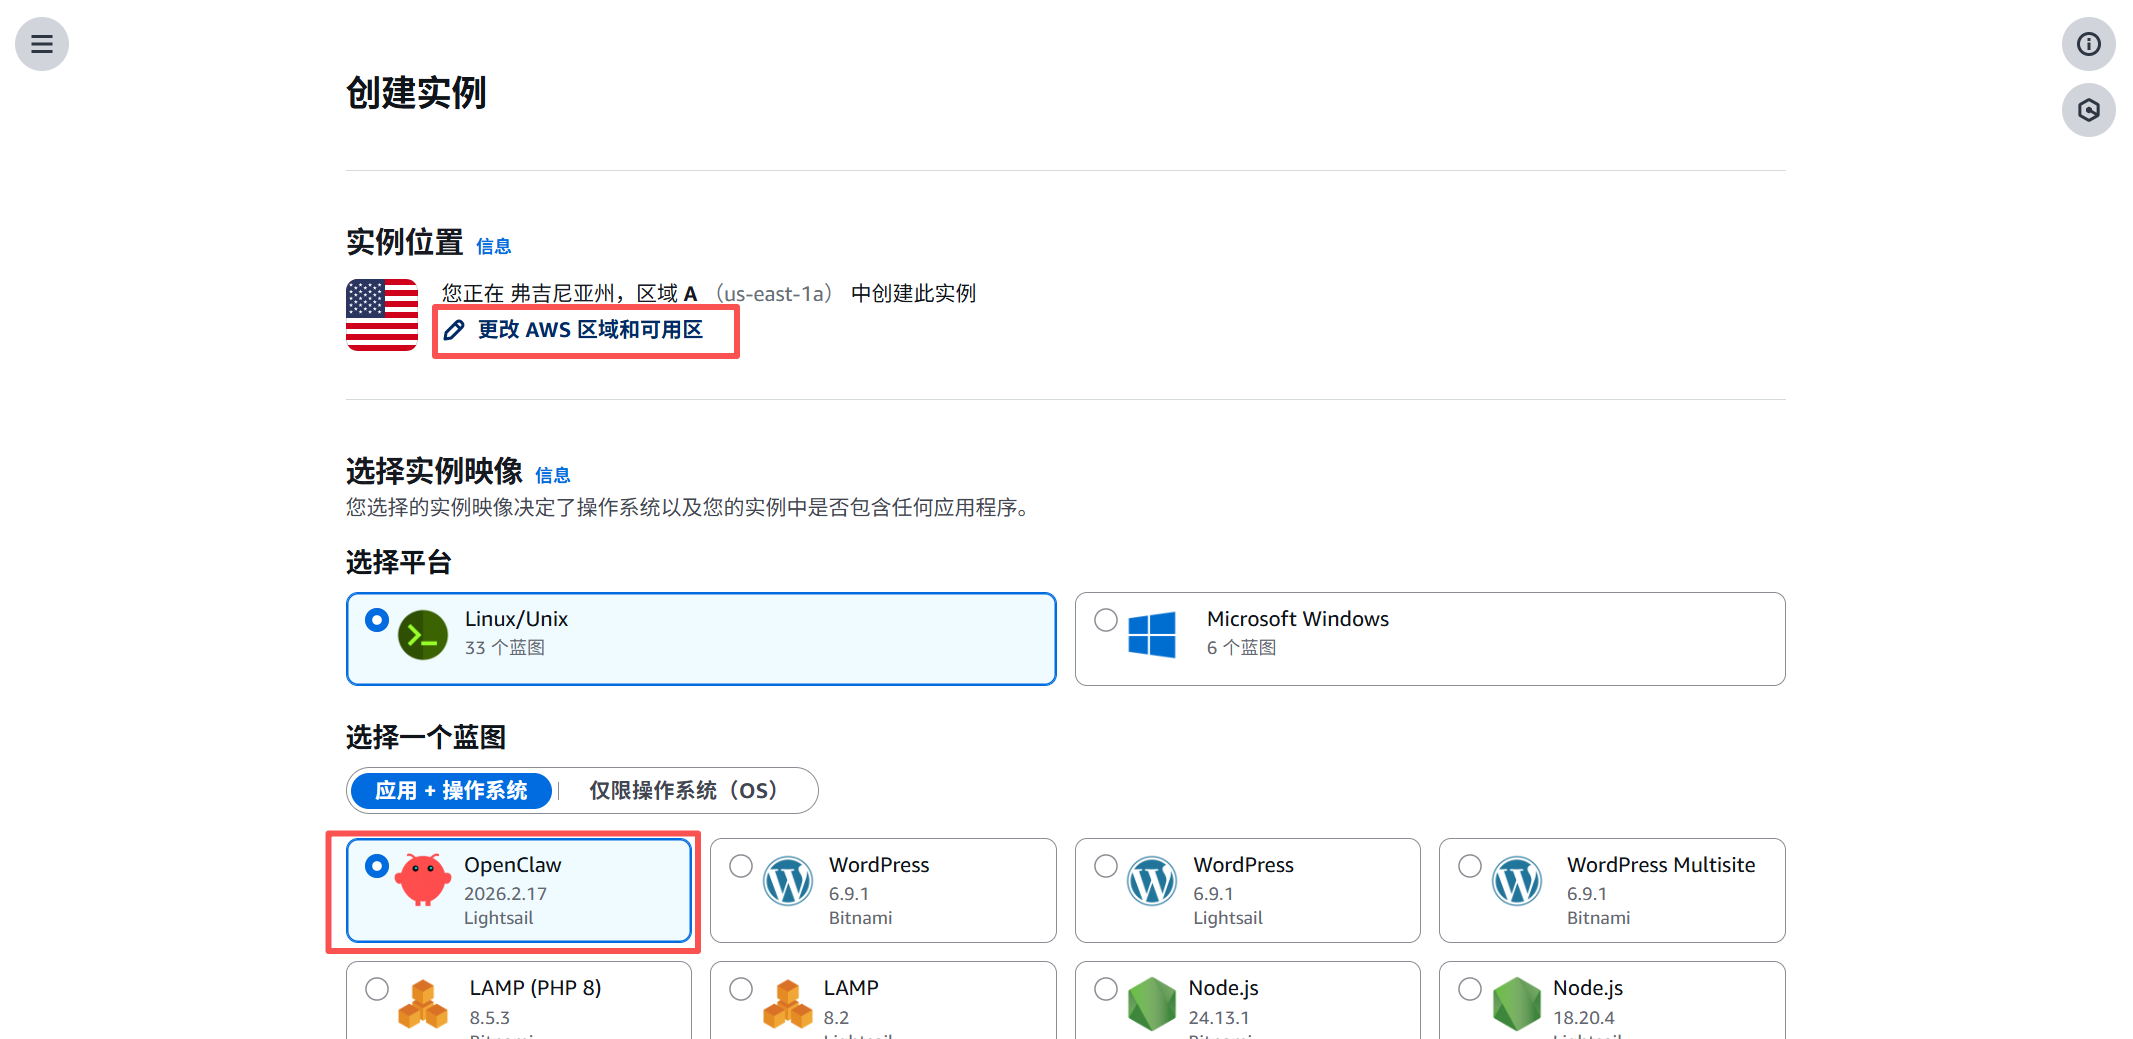Click the Linux/Unix terminal icon

point(423,635)
